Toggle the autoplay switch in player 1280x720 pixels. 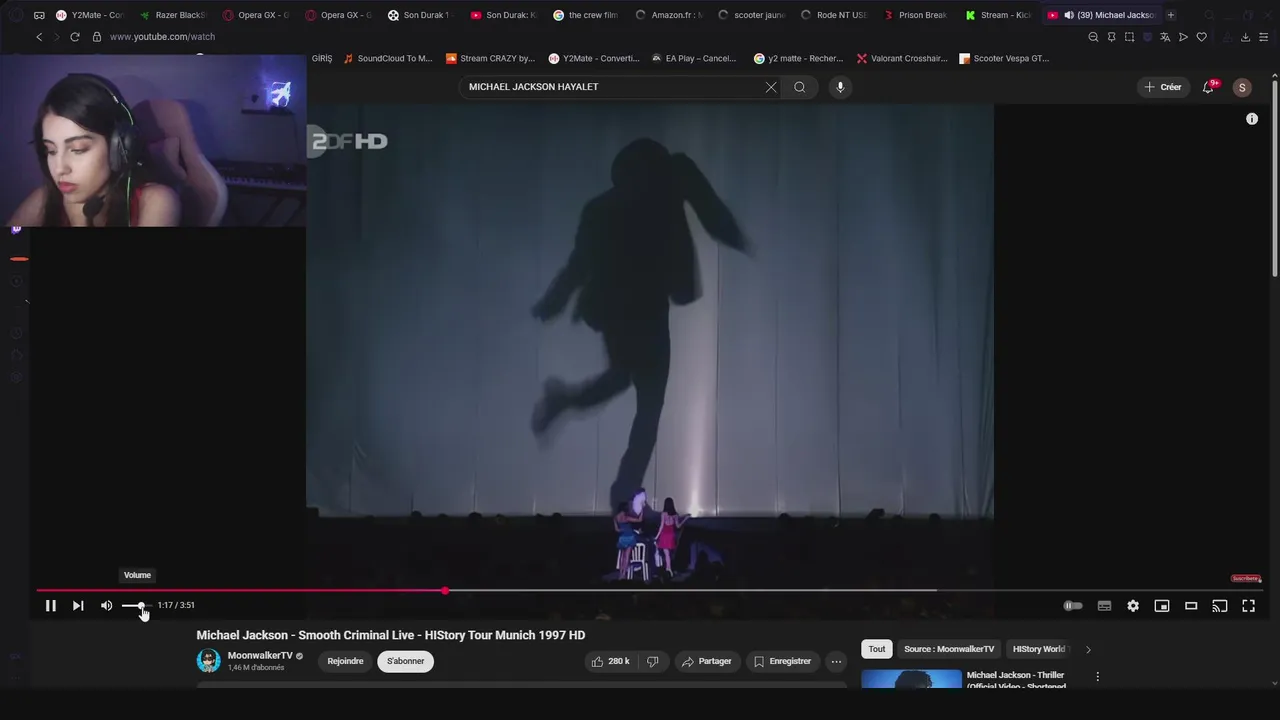[x=1073, y=605]
